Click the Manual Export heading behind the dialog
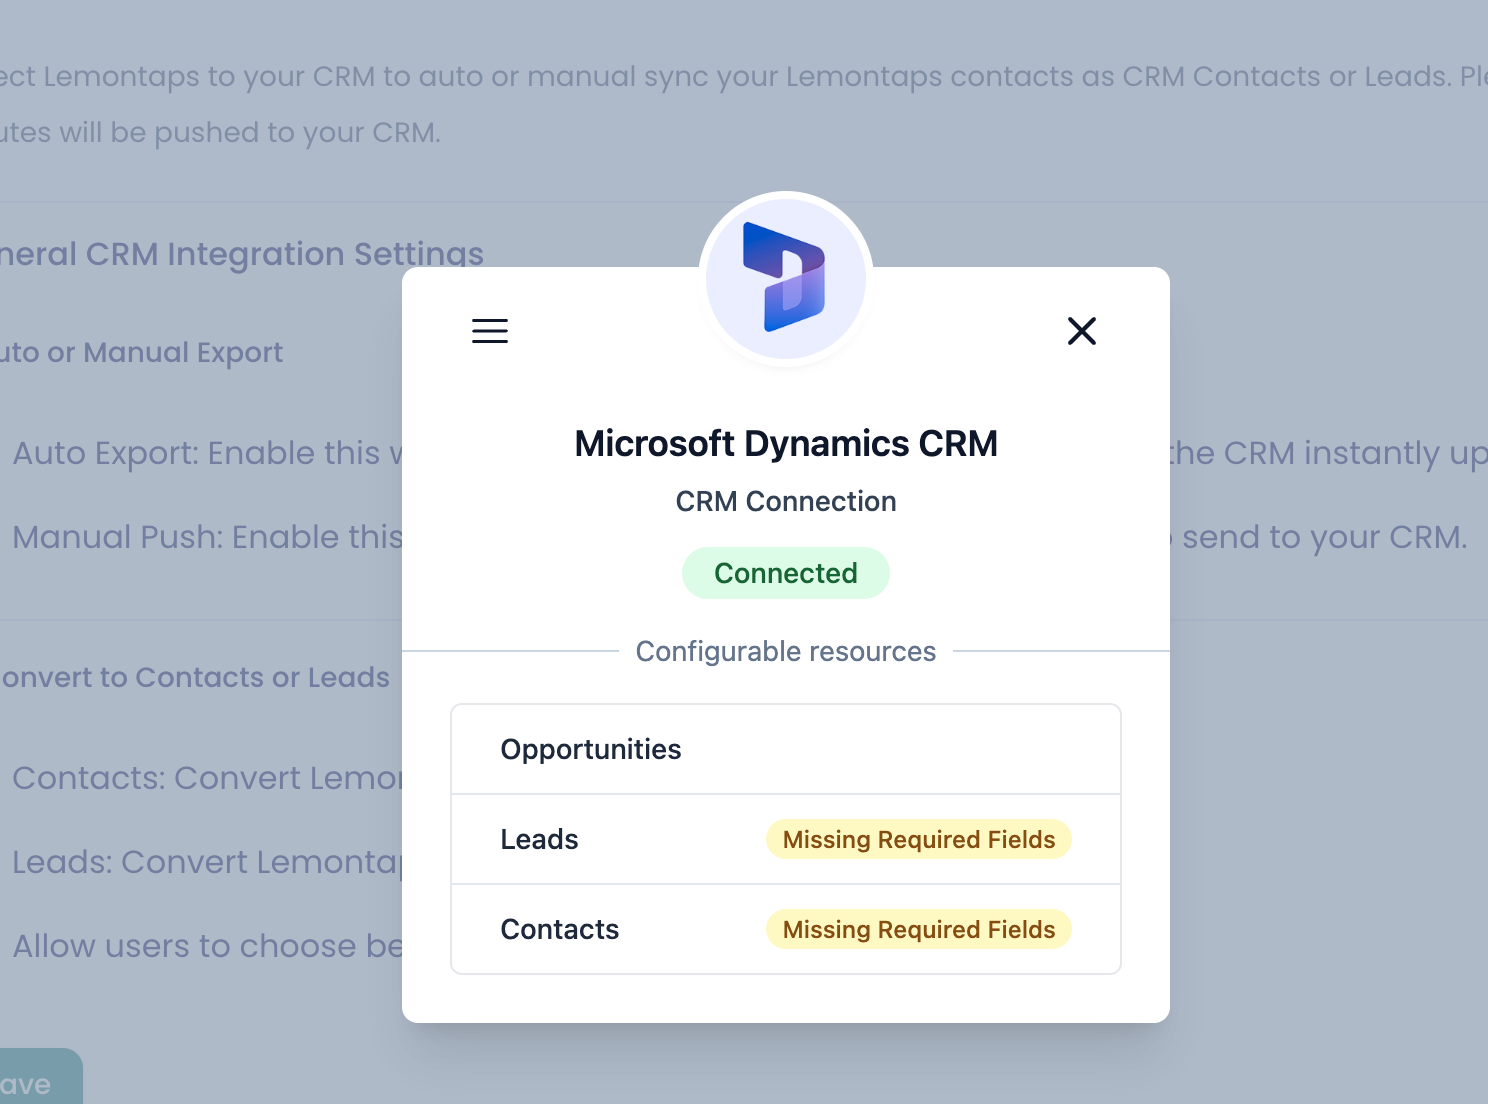Screen dimensions: 1488x1104 141,352
